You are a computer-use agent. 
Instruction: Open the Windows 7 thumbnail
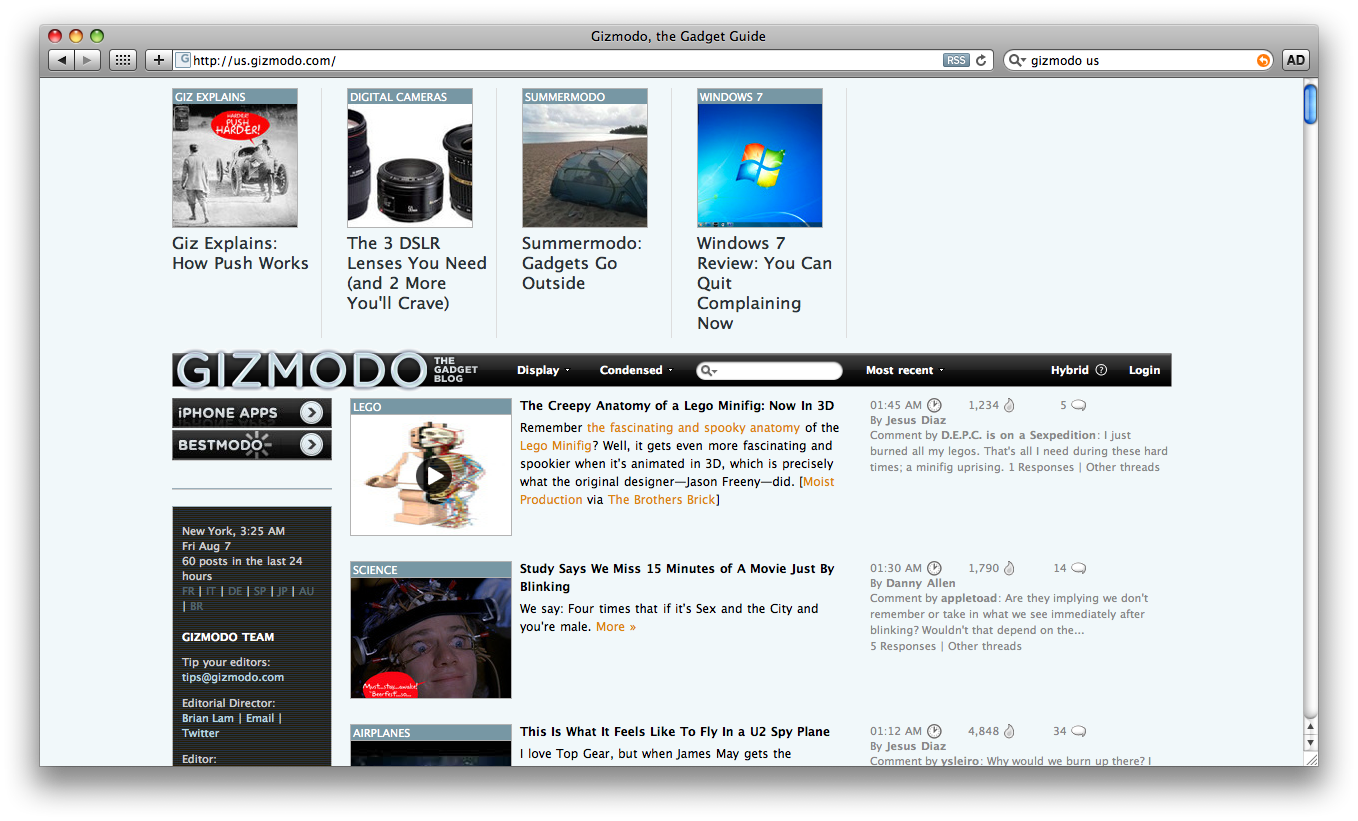pyautogui.click(x=760, y=158)
